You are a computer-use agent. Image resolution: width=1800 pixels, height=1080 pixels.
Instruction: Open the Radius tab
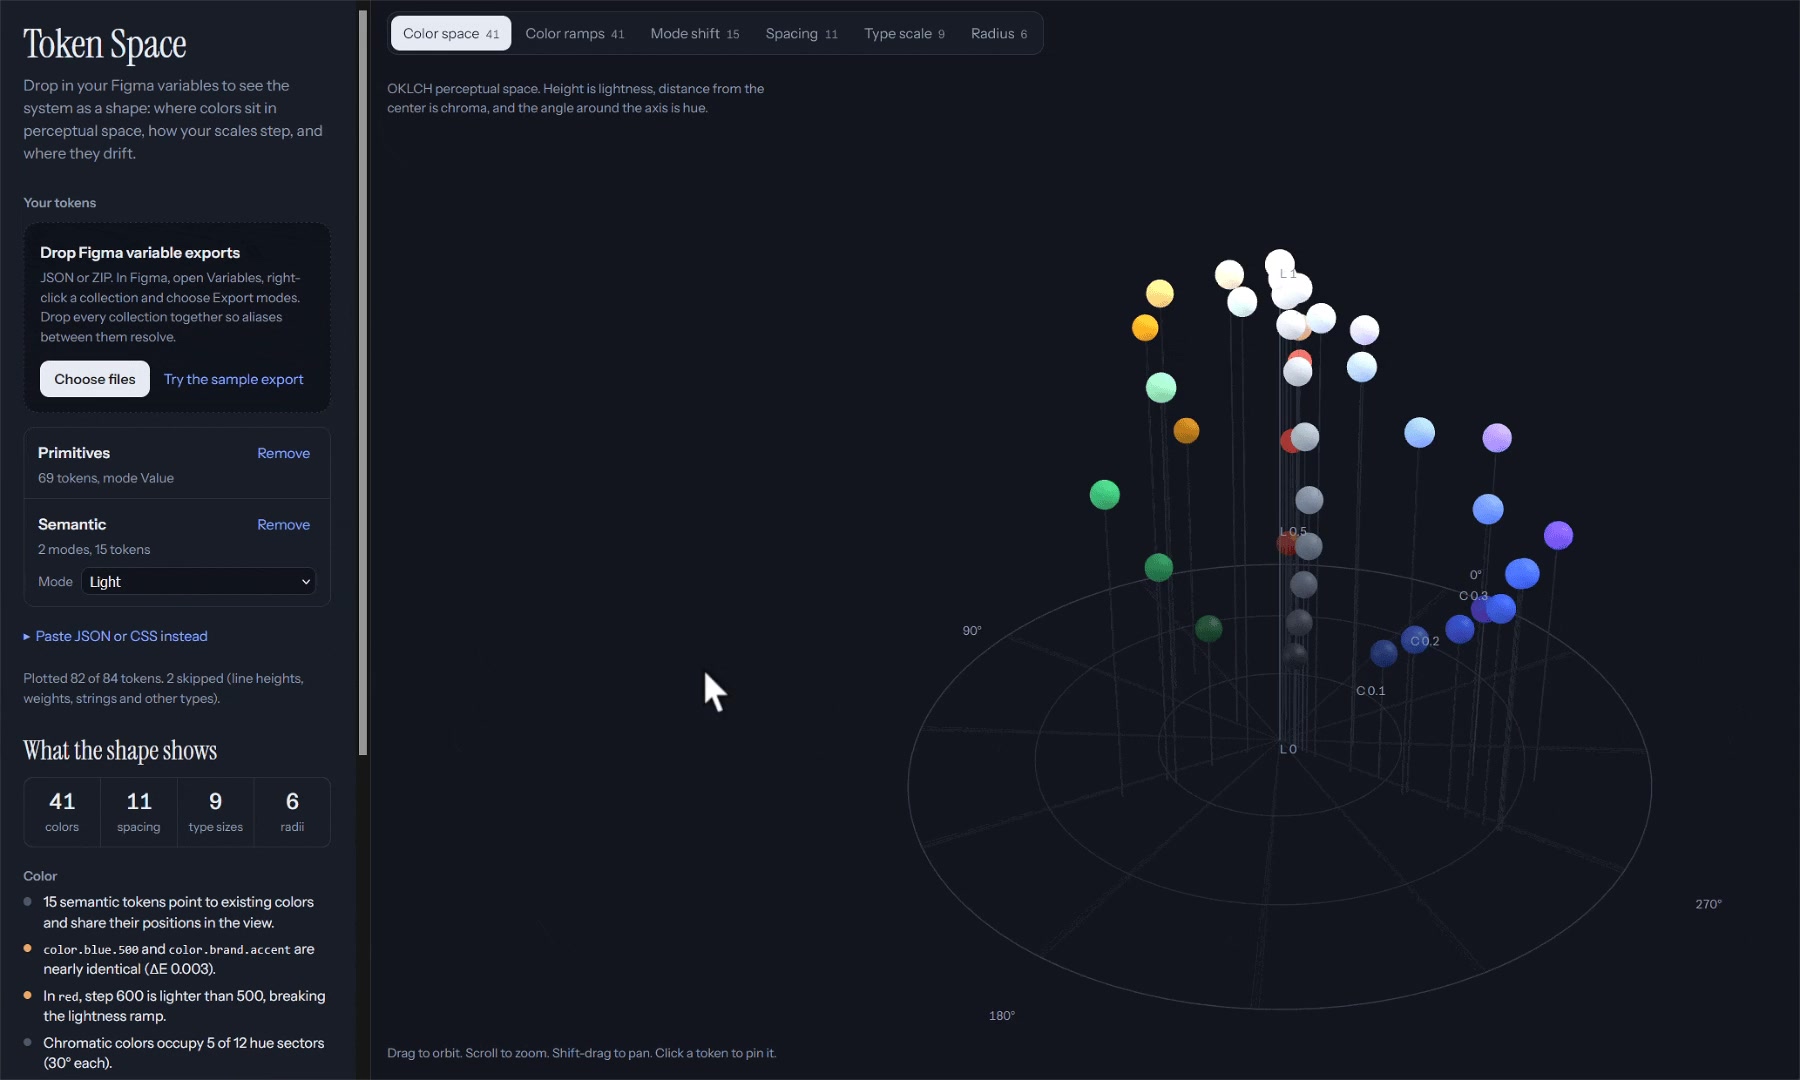998,33
